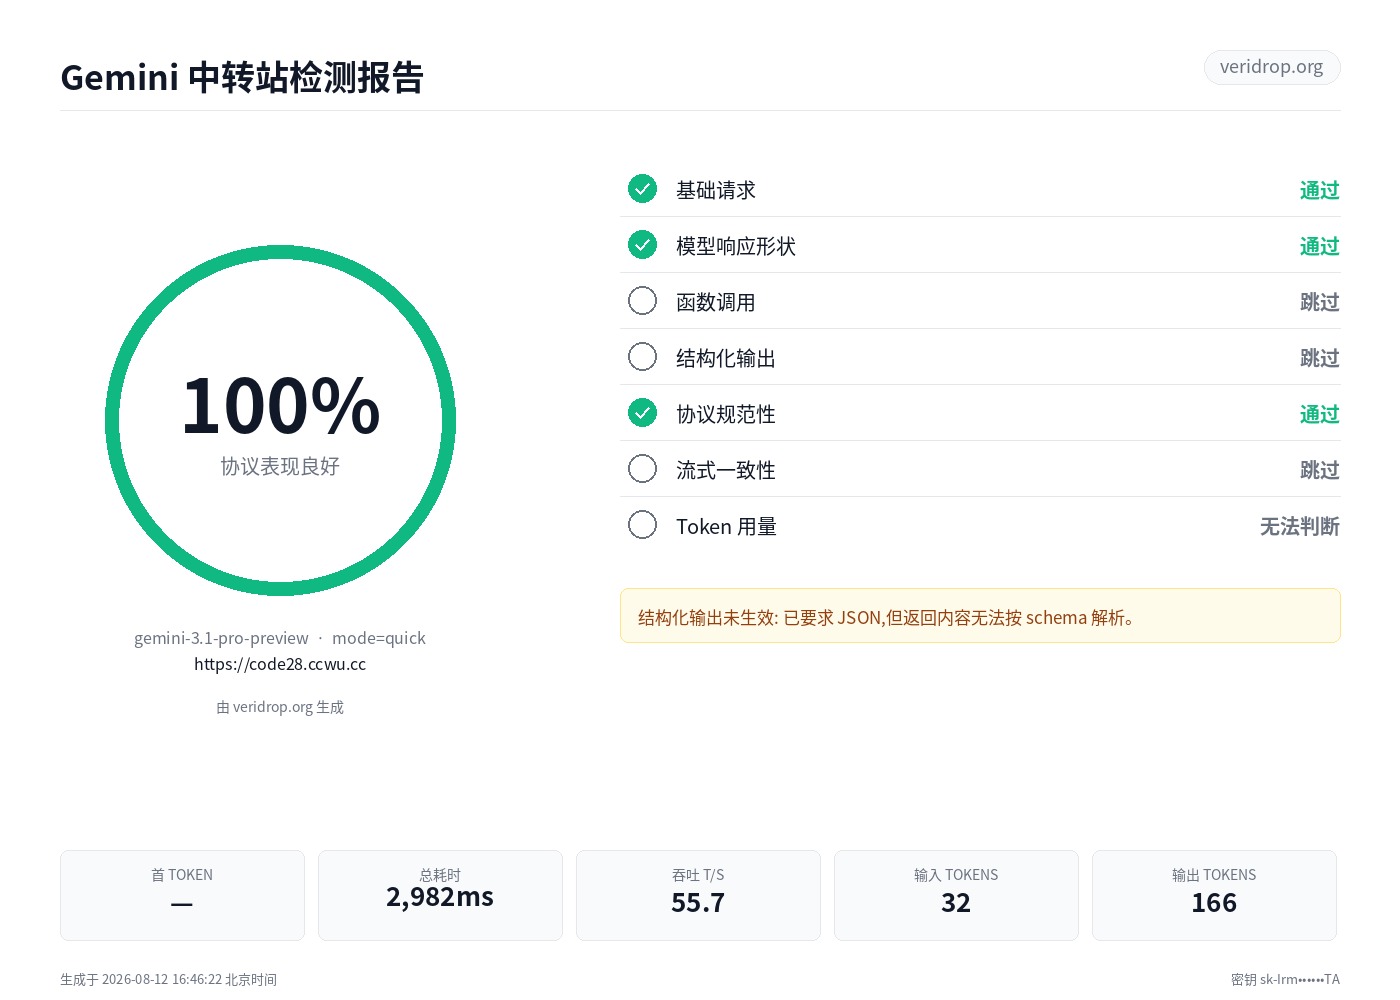The width and height of the screenshot is (1400, 1000).
Task: Click the yellow 结构化输出未生效 warning banner
Action: pyautogui.click(x=980, y=616)
